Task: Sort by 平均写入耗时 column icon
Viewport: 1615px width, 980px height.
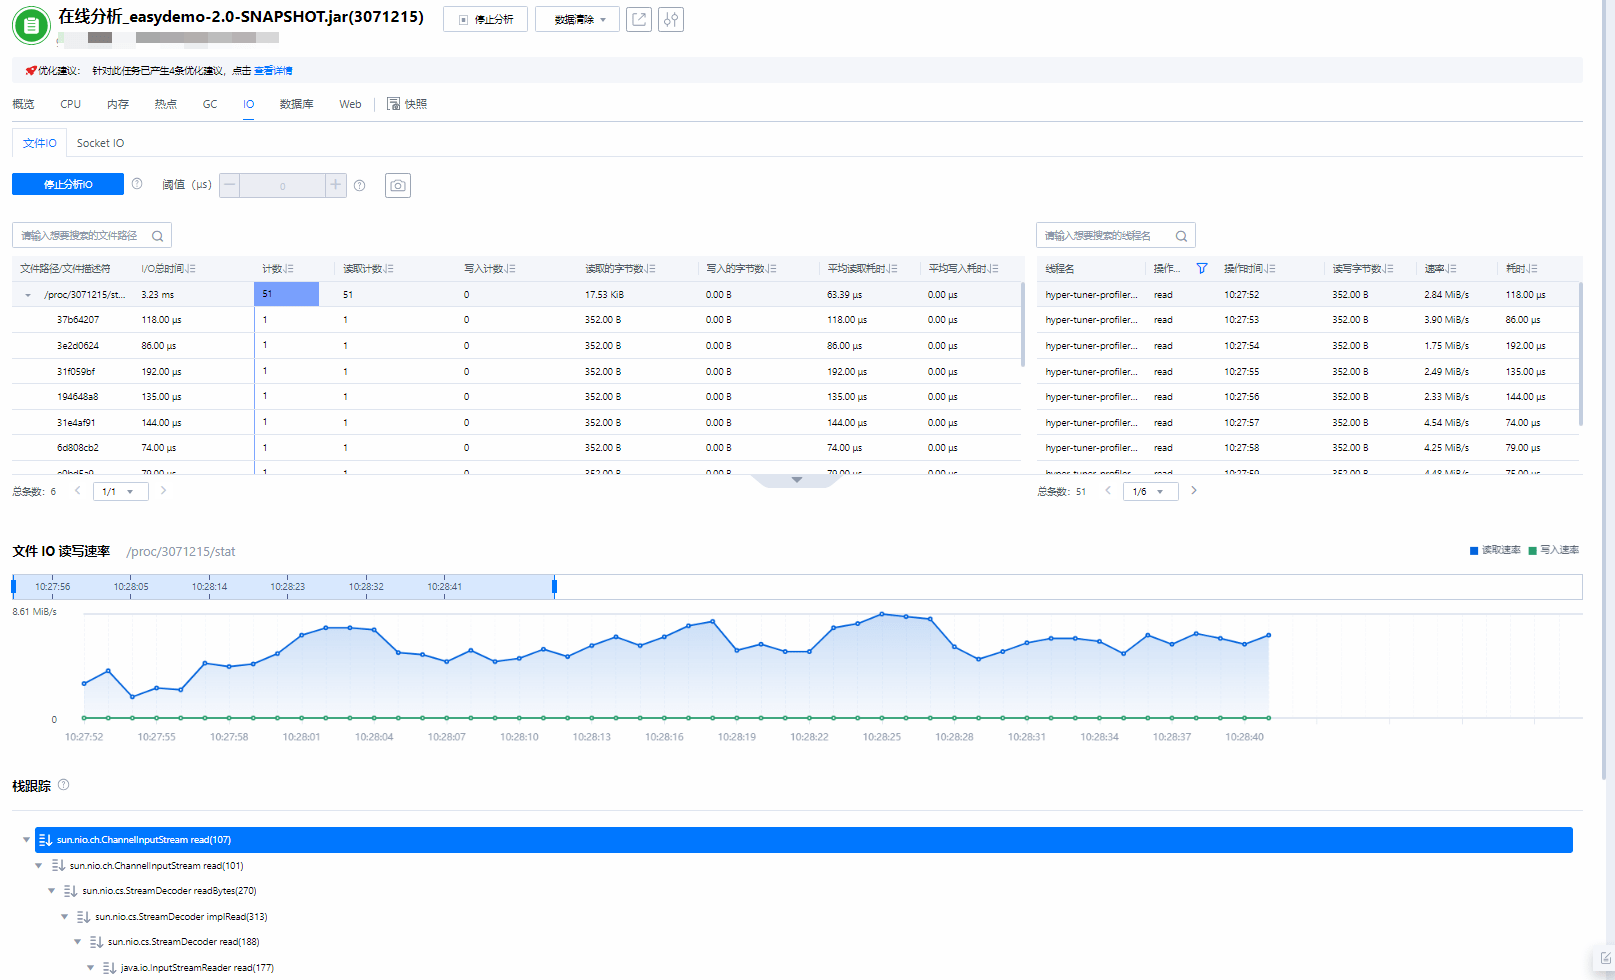Action: (x=994, y=269)
